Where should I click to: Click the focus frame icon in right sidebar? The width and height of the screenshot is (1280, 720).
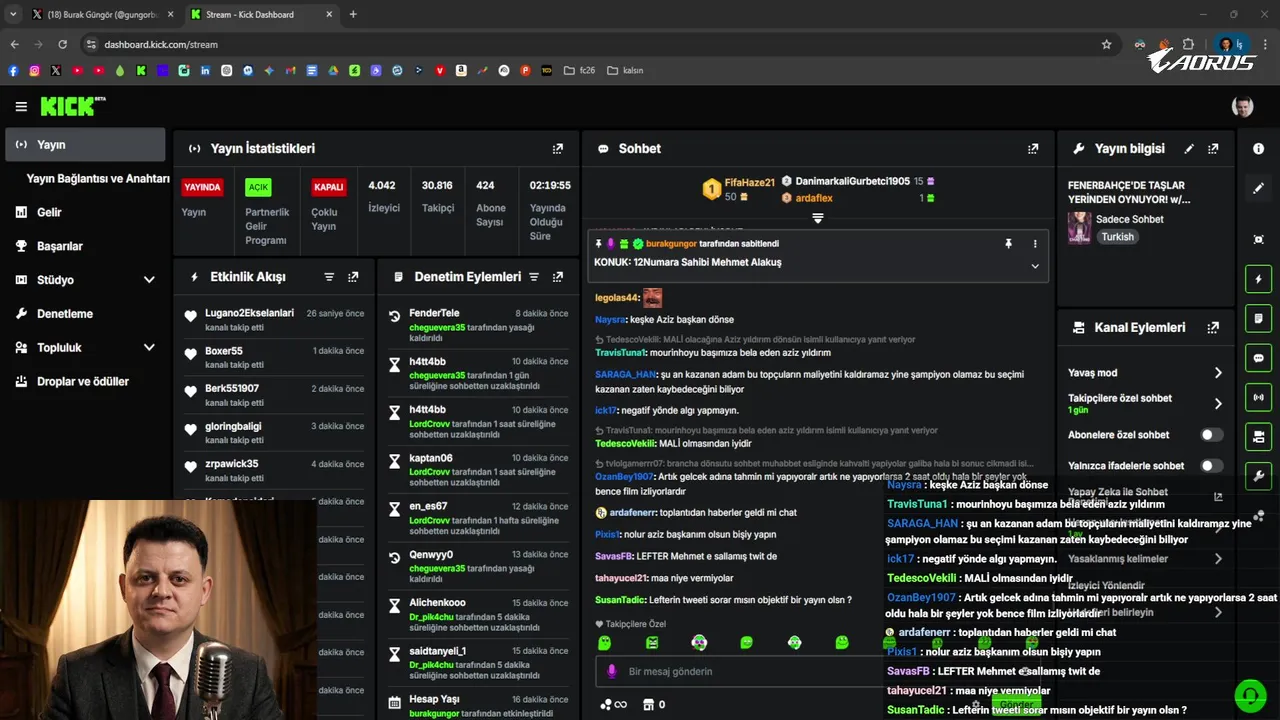pyautogui.click(x=1258, y=240)
